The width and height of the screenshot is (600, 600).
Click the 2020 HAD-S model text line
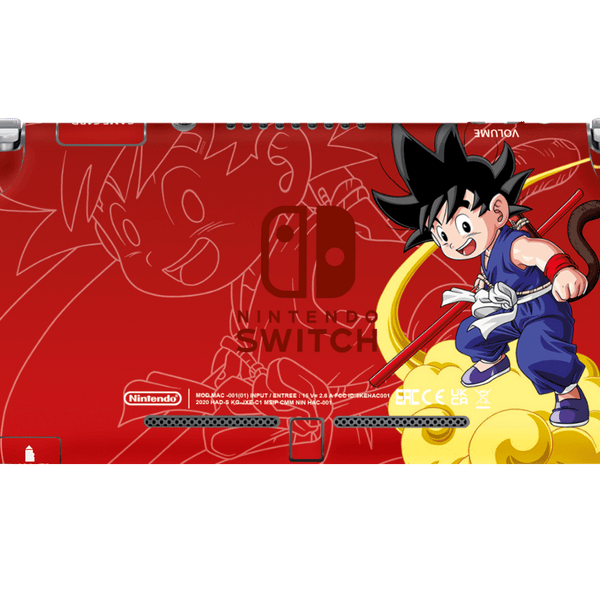(x=264, y=403)
